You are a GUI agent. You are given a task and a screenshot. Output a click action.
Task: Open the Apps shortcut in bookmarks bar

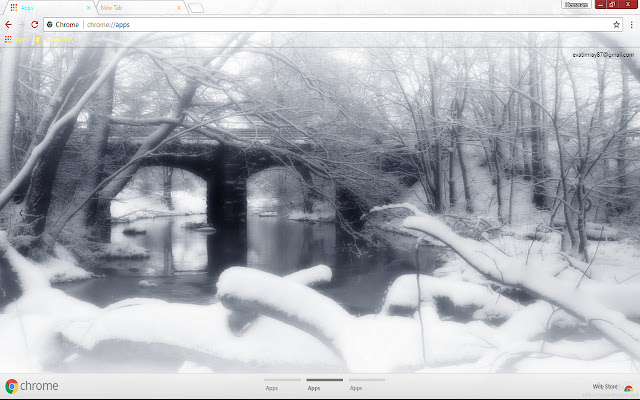click(17, 40)
